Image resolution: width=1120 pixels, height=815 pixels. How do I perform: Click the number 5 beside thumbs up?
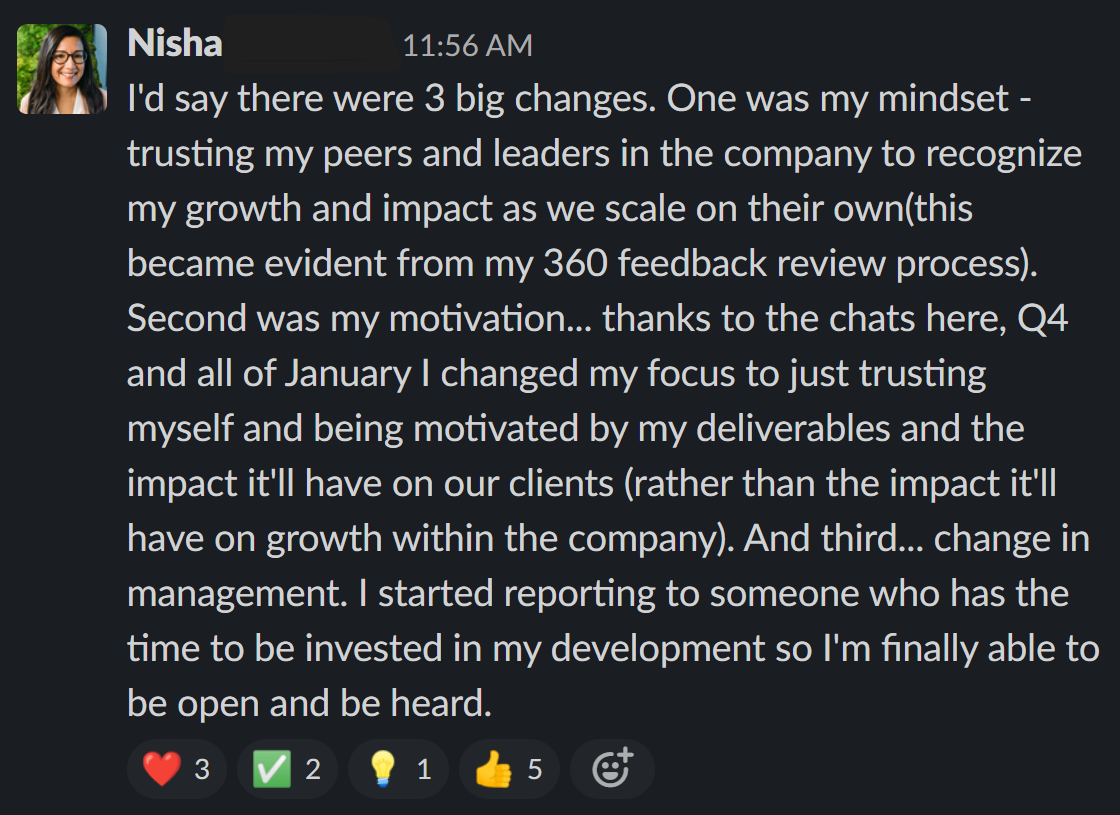click(x=535, y=770)
